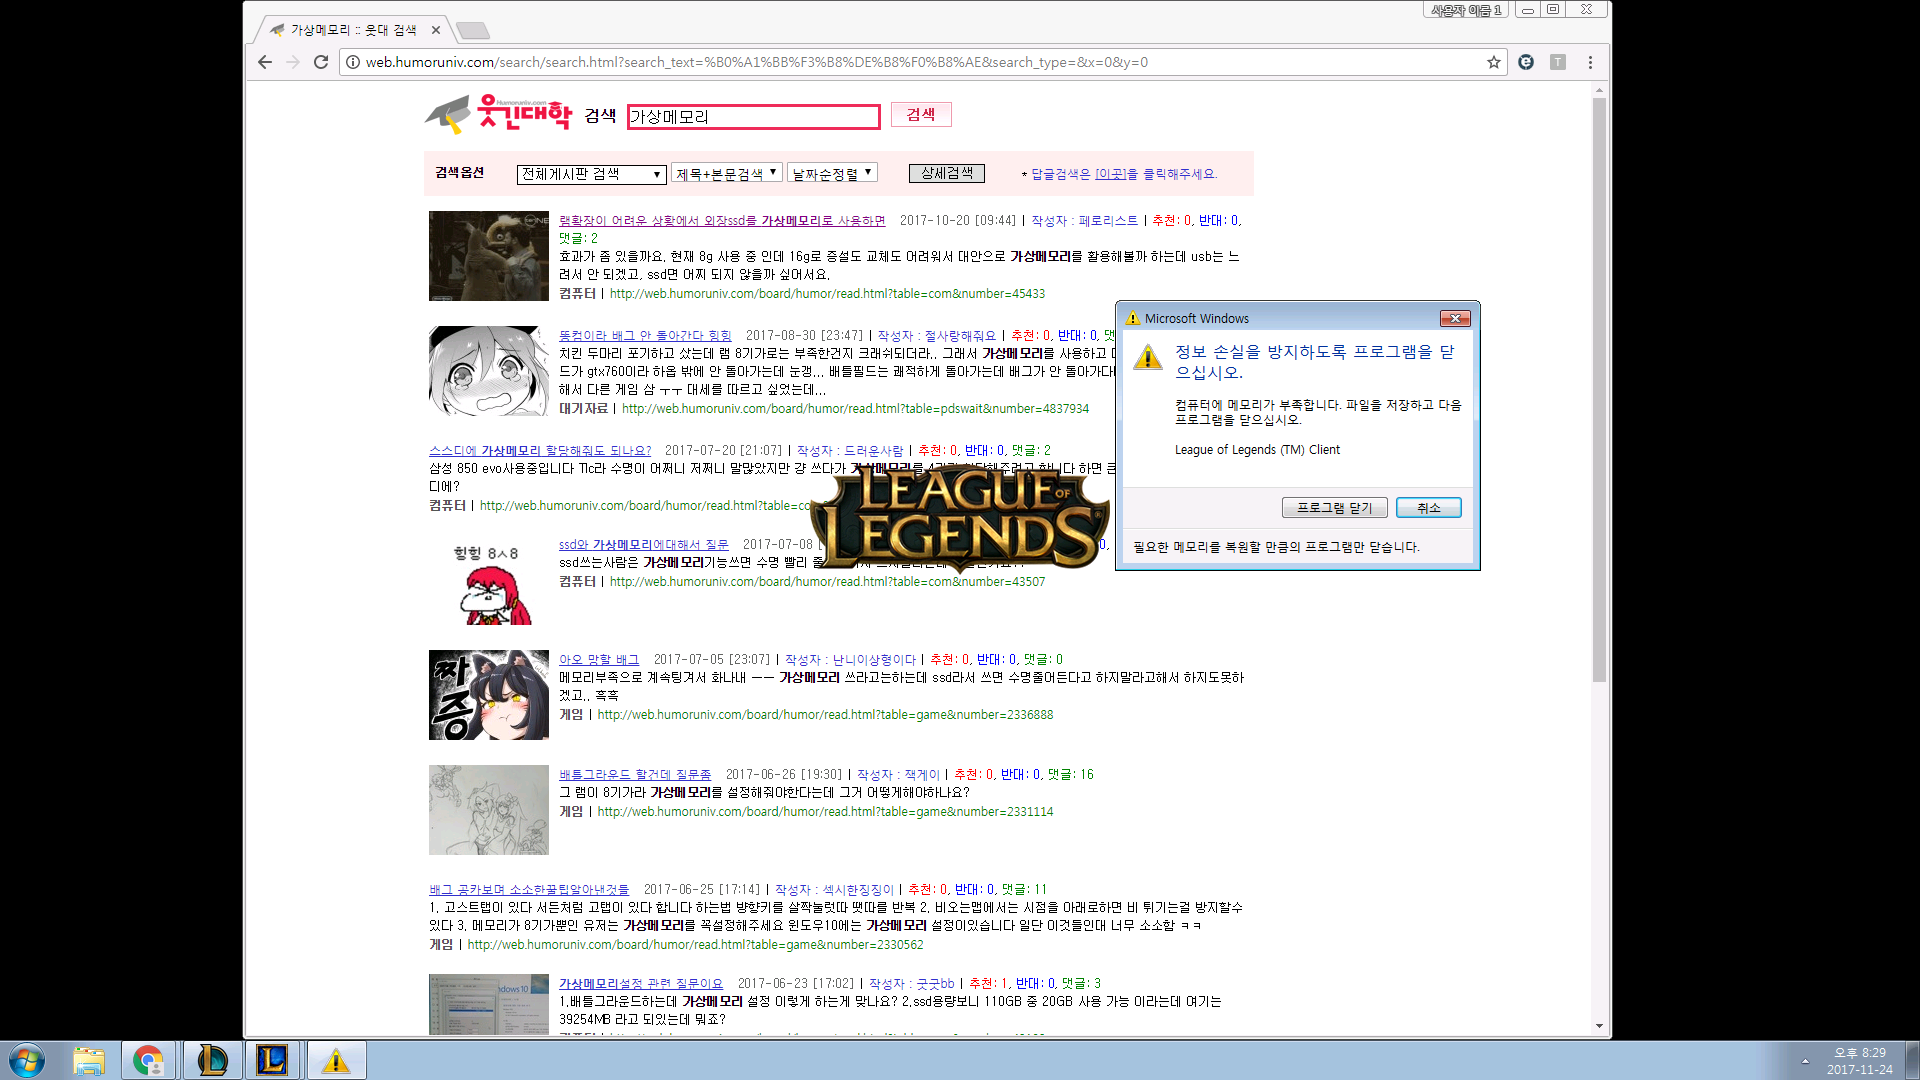This screenshot has height=1080, width=1920.
Task: Close the 웃대 검색 browser tab
Action: coord(435,30)
